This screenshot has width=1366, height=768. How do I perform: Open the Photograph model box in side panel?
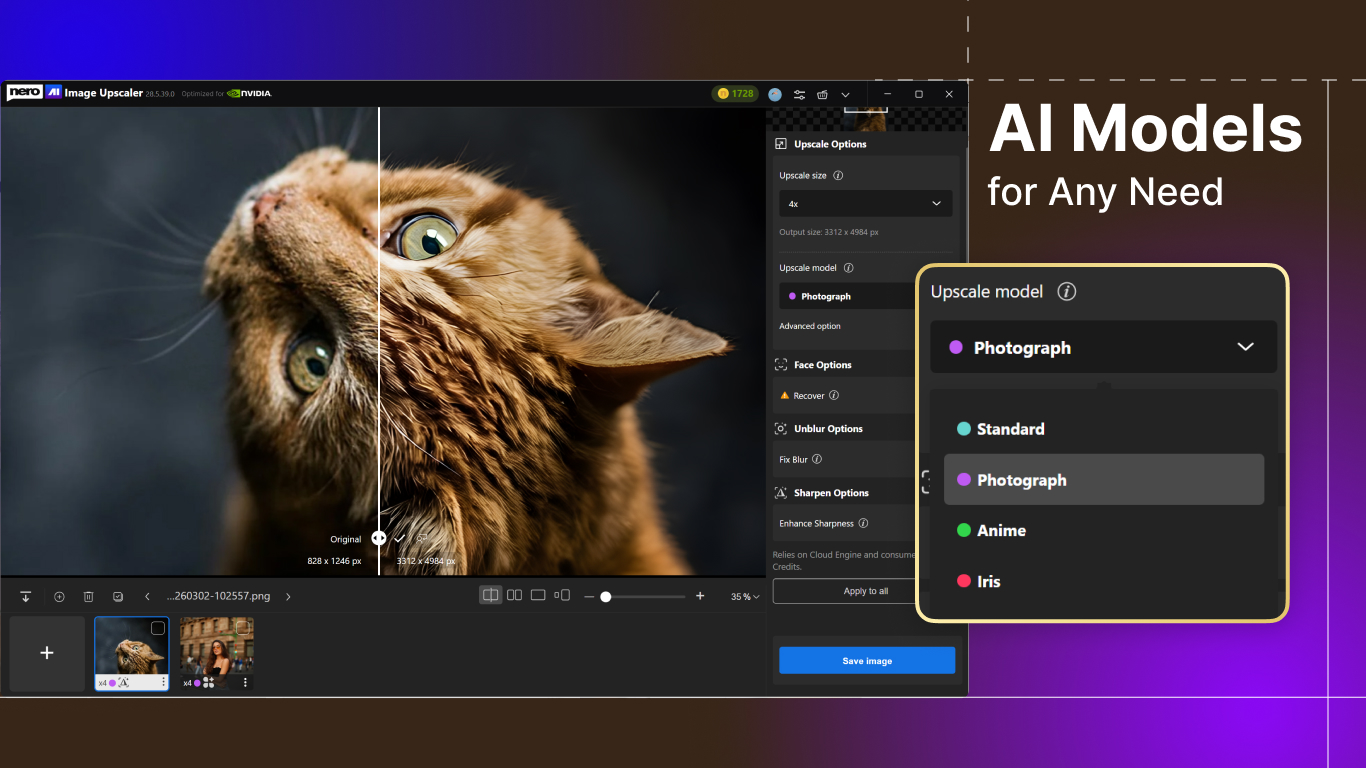[848, 296]
